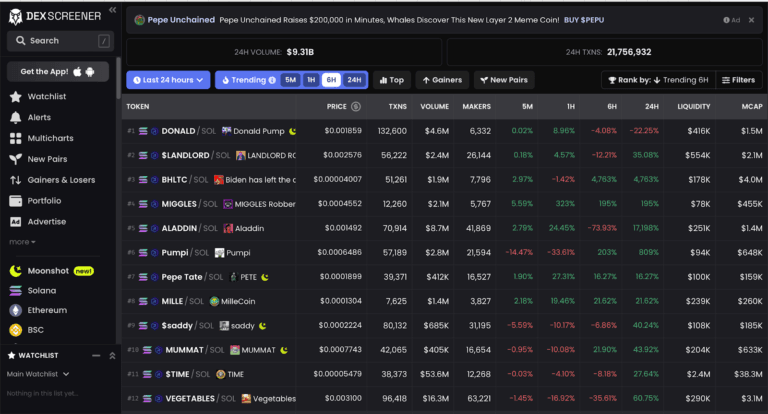768x414 pixels.
Task: Click the Advertise Ad icon
Action: [16, 221]
